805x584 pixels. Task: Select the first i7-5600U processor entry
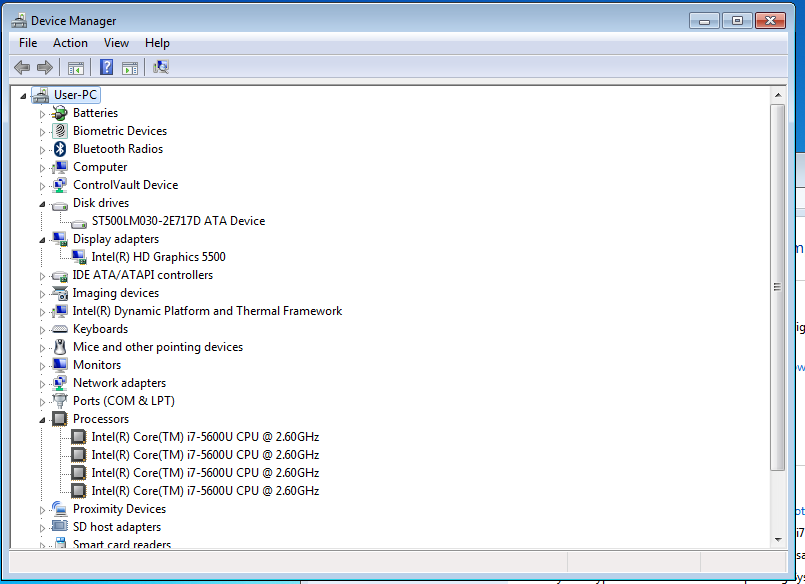(x=205, y=437)
